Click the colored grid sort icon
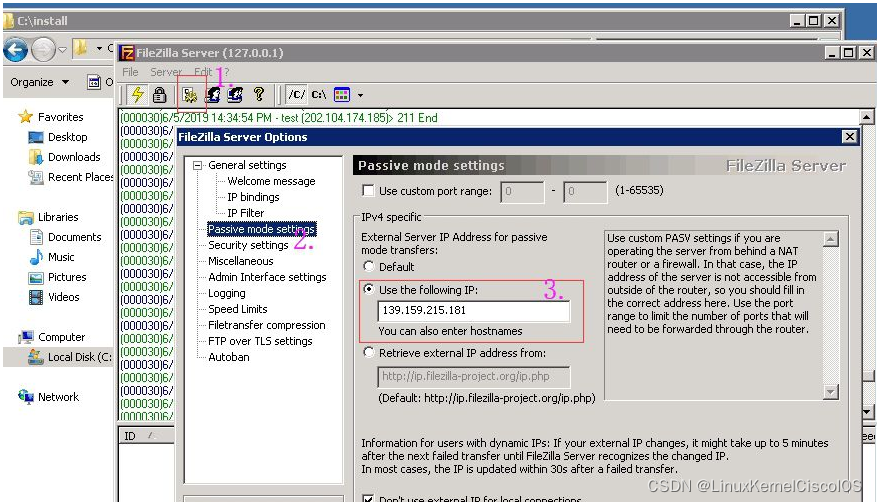This screenshot has height=502, width=877. (342, 94)
